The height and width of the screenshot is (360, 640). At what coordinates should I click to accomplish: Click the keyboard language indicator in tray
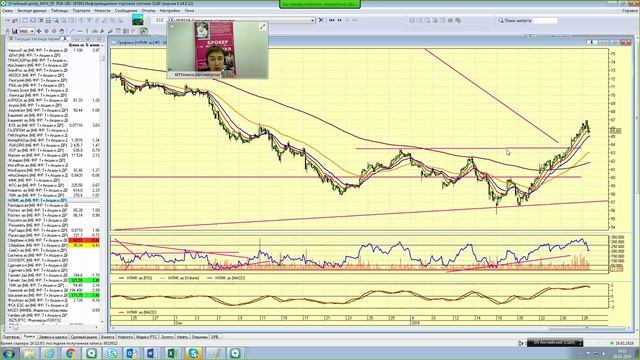pos(554,343)
